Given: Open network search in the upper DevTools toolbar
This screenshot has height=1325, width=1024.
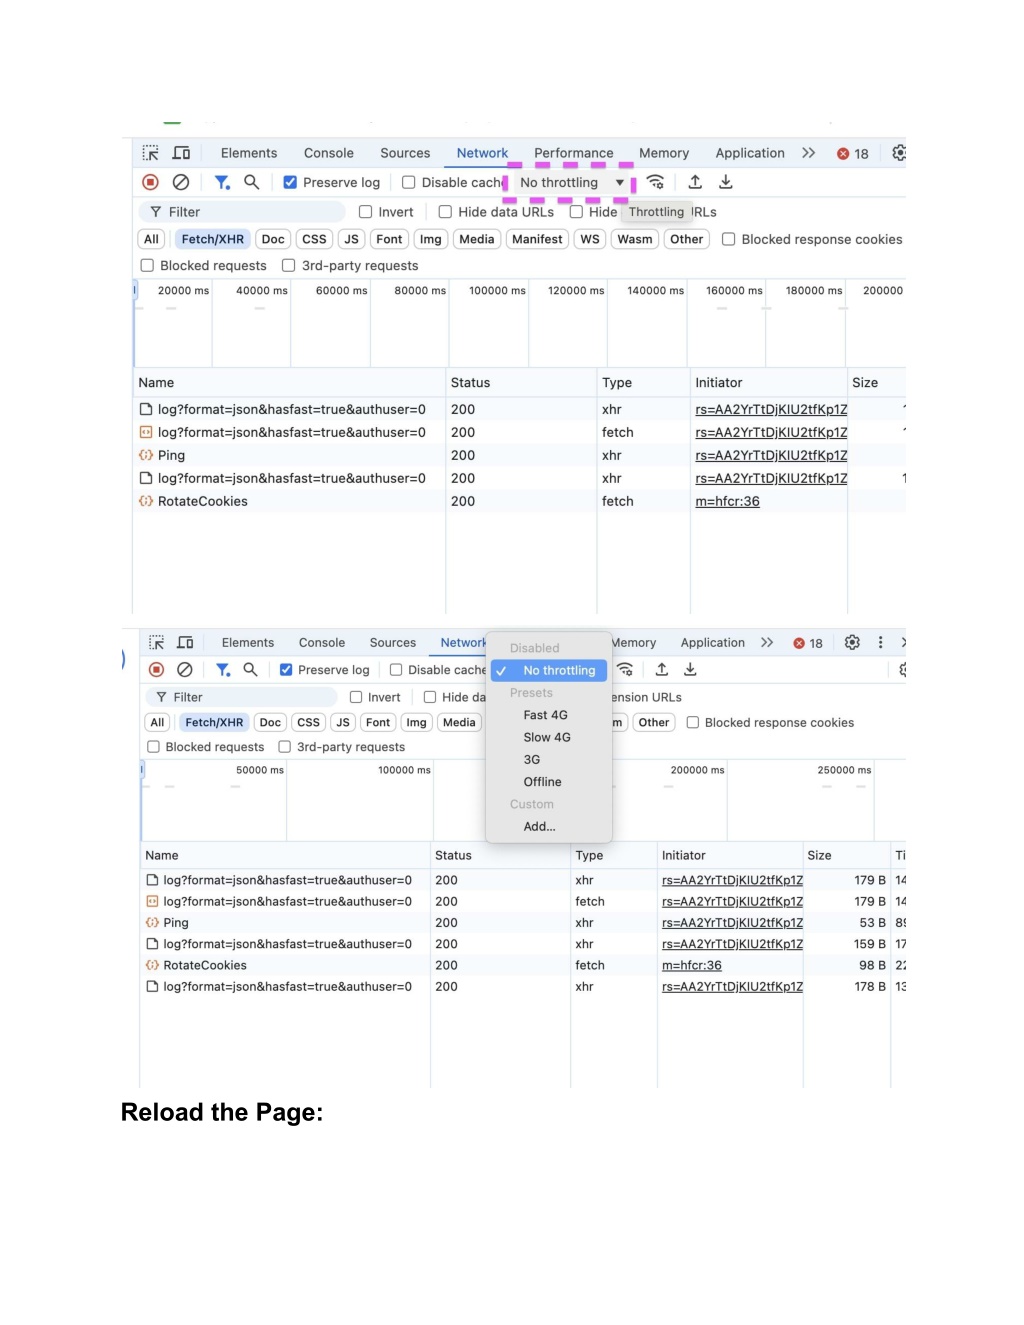Looking at the screenshot, I should [252, 182].
